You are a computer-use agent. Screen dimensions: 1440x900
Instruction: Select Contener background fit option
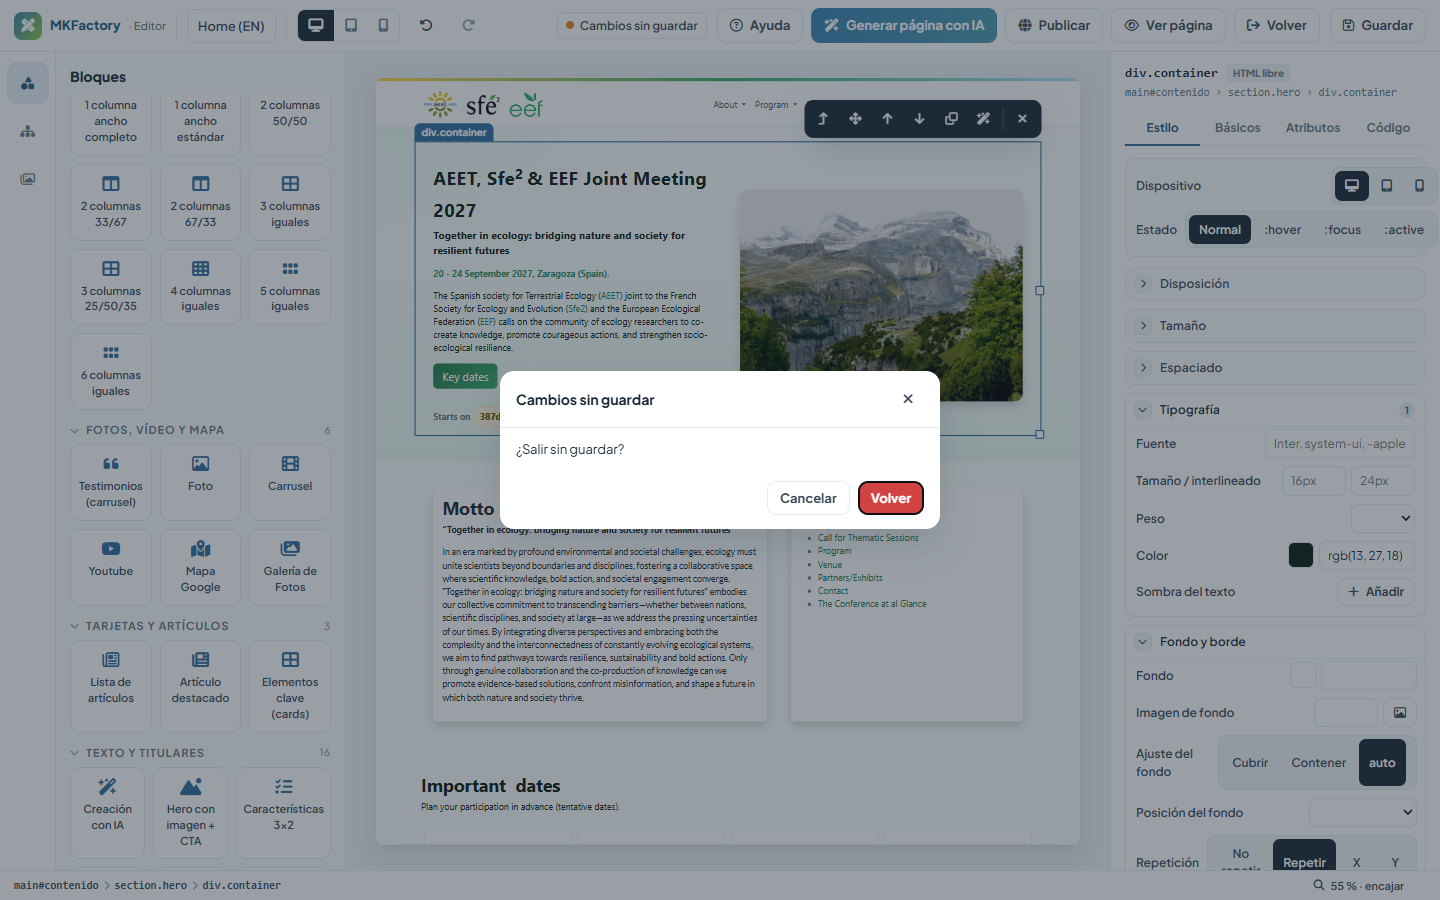(x=1318, y=763)
